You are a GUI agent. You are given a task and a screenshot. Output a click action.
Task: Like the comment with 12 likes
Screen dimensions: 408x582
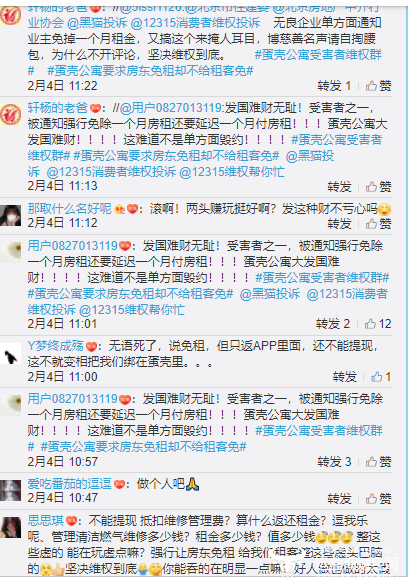coord(378,324)
